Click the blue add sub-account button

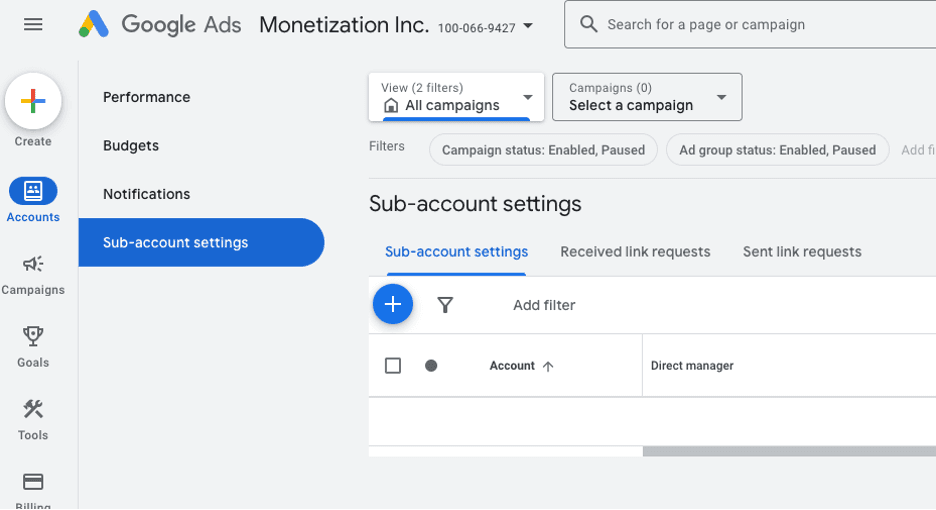pos(393,304)
